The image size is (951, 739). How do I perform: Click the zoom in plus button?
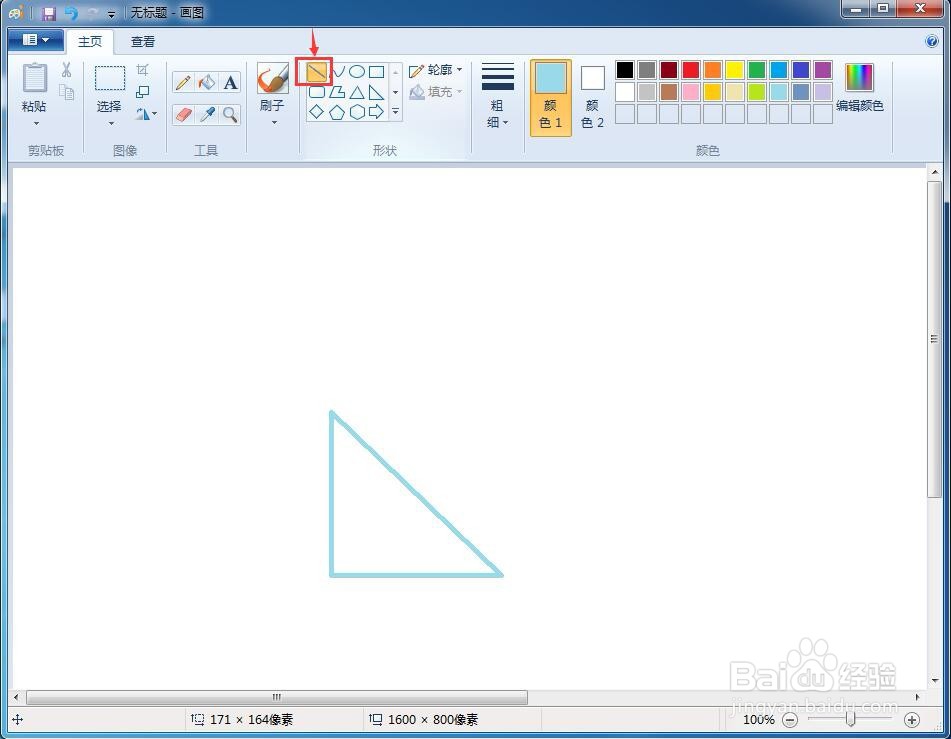coord(912,720)
